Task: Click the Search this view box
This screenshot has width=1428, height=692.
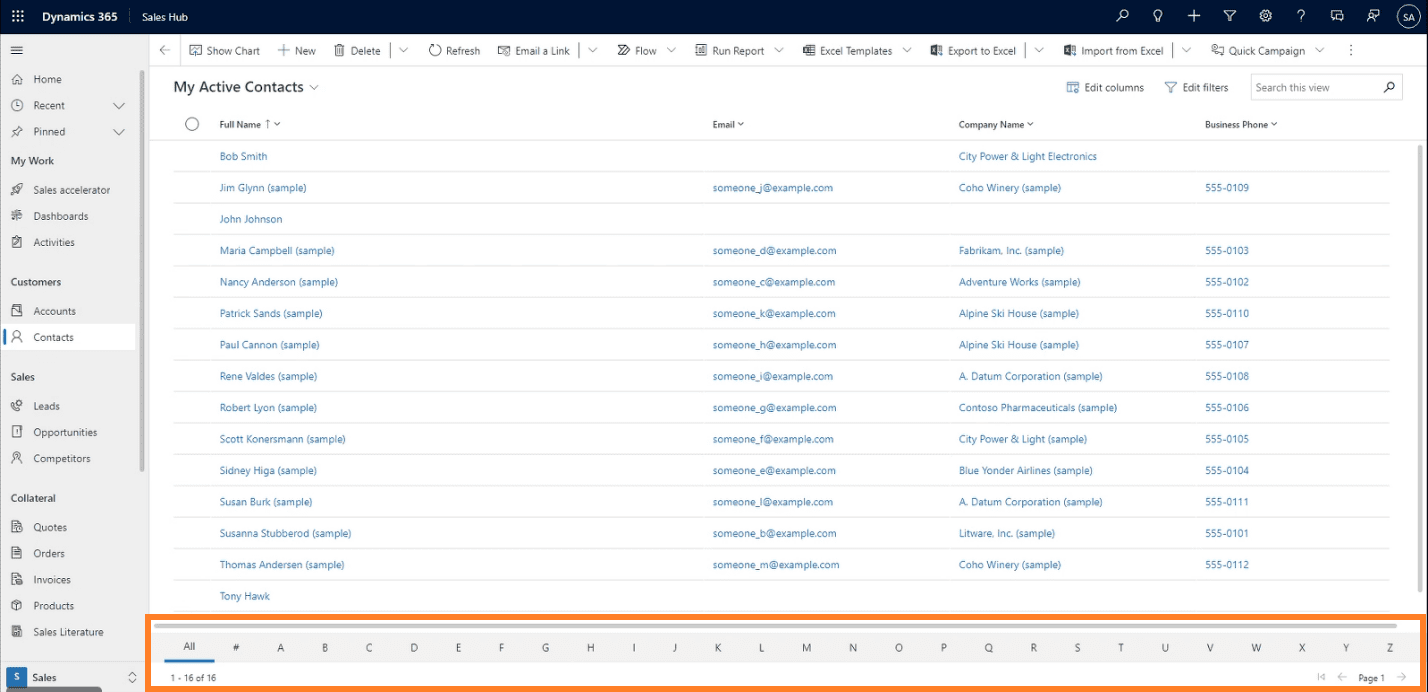Action: pos(1315,88)
